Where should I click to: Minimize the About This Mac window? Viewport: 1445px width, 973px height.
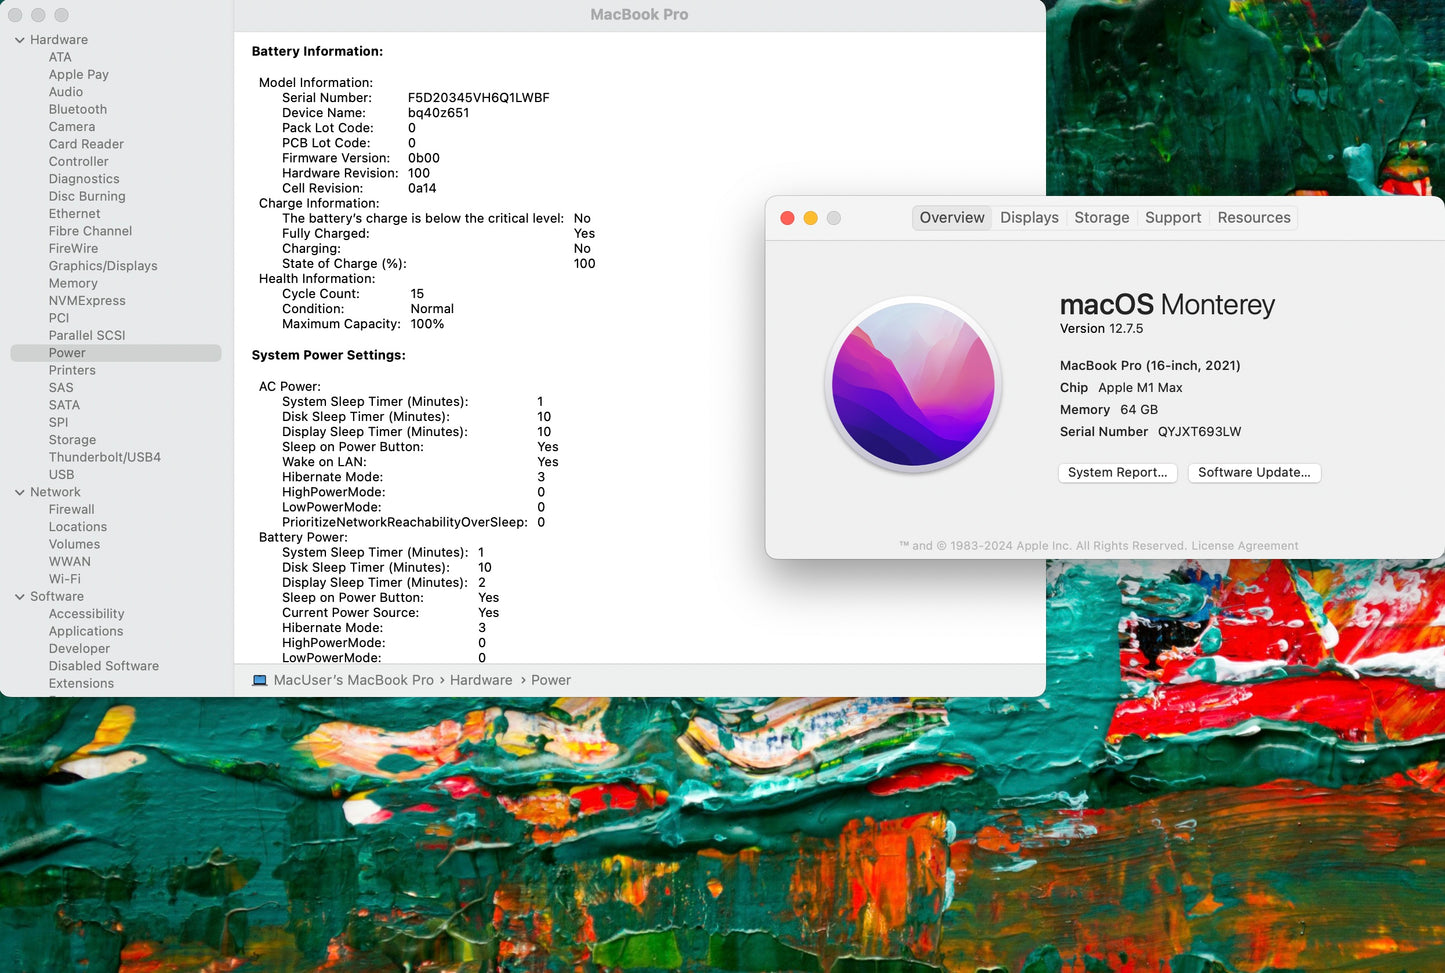coord(810,218)
